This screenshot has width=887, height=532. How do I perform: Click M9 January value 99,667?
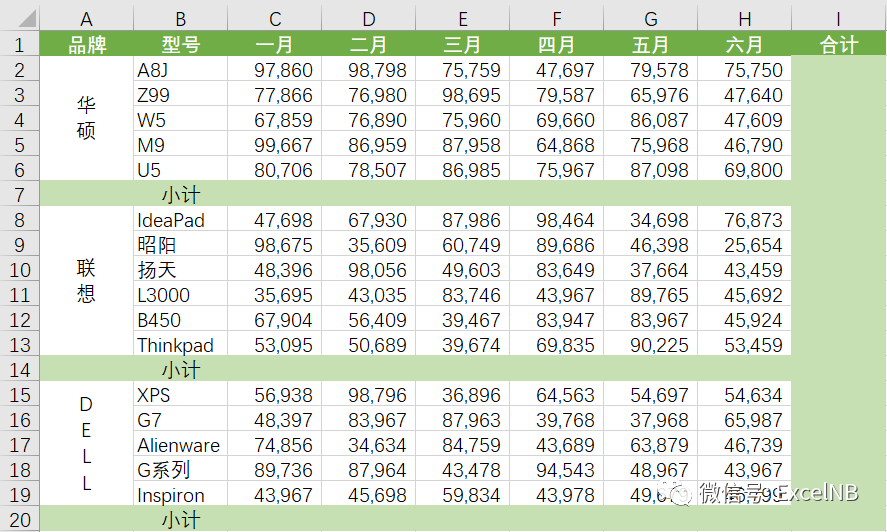[275, 144]
